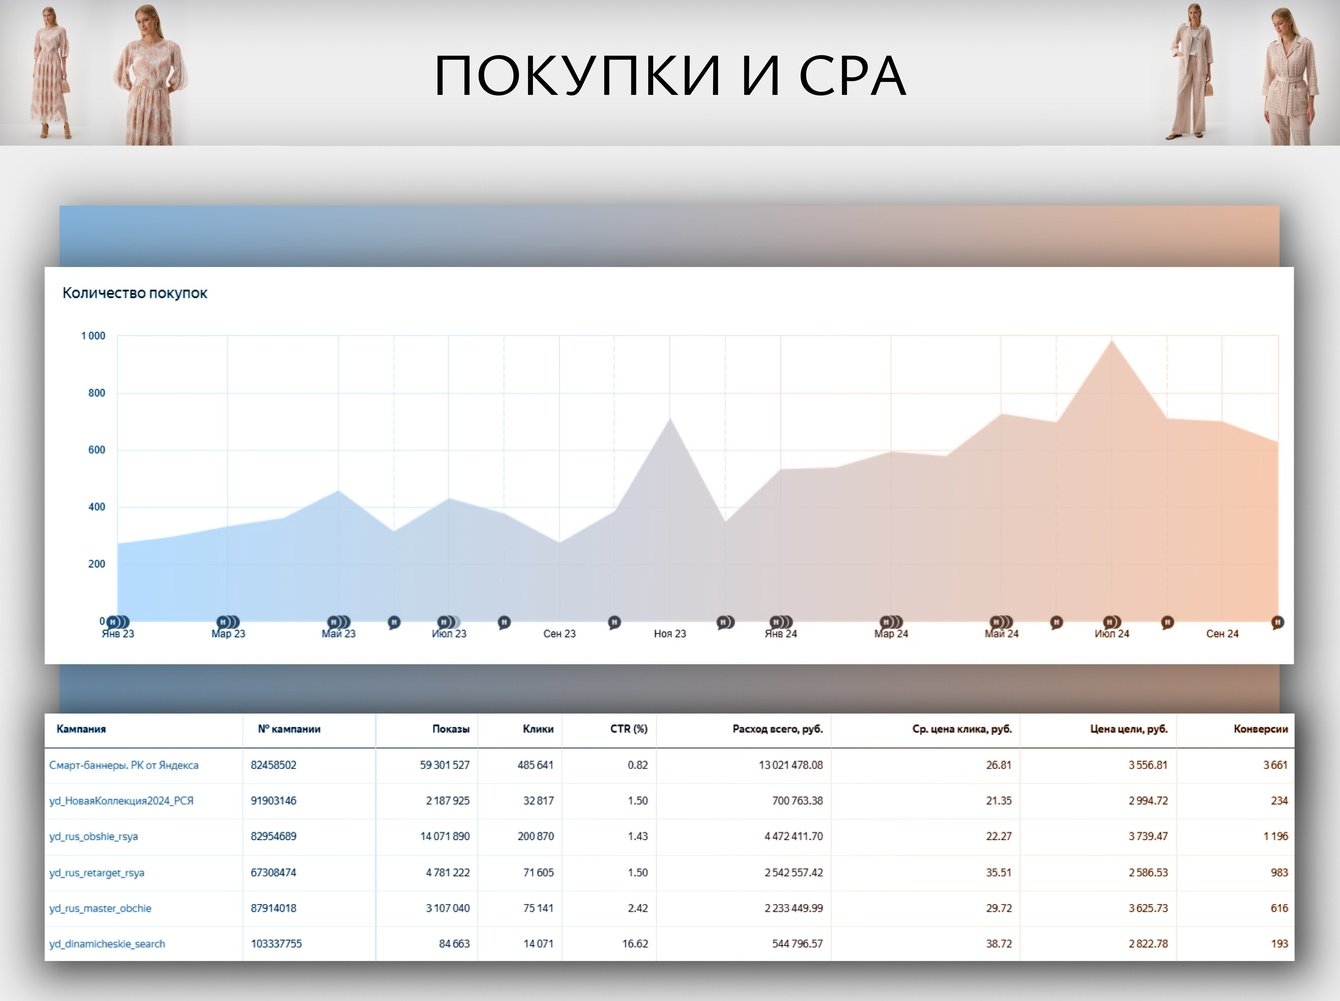
Task: Sort the table by the Показы column header
Action: pyautogui.click(x=451, y=729)
